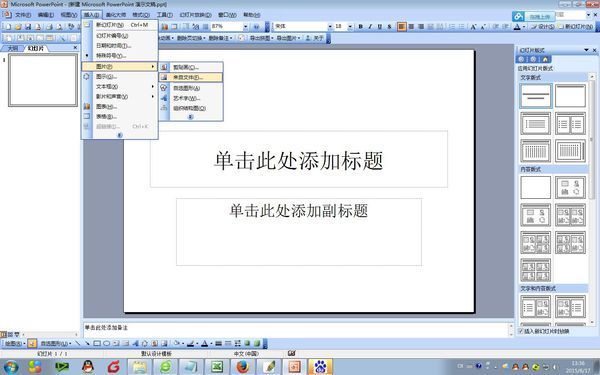Choose 剪贴画(C)... from picture submenu
This screenshot has width=600, height=375.
click(x=191, y=67)
